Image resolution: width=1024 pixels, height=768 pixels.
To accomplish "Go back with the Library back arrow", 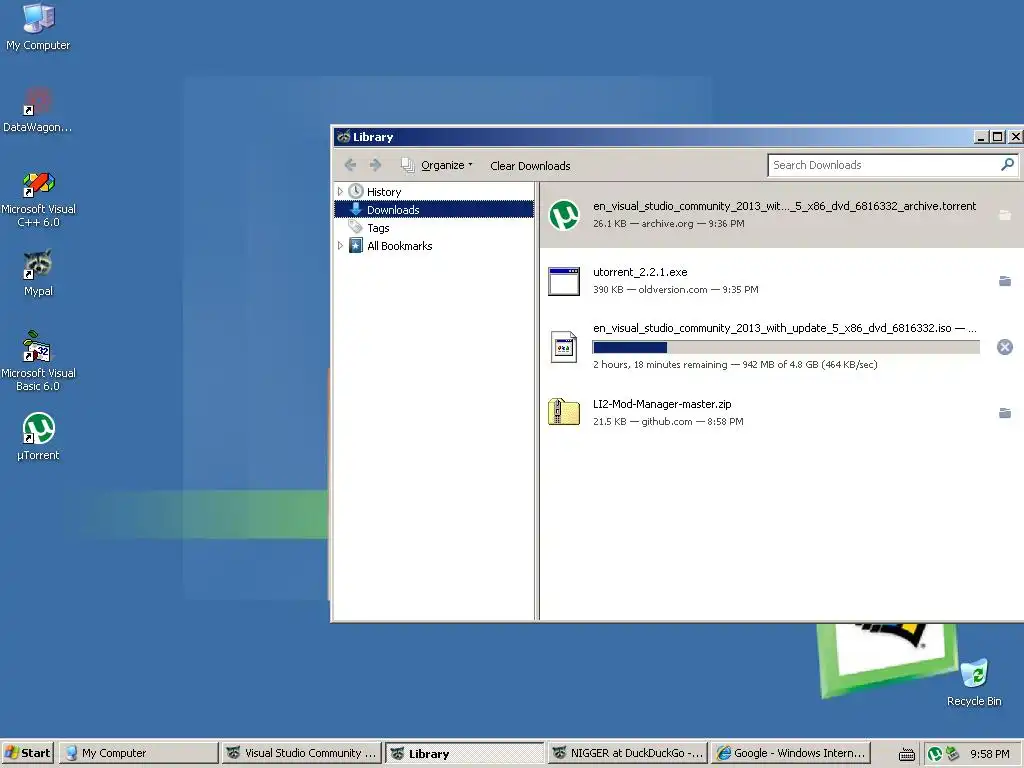I will pyautogui.click(x=350, y=165).
